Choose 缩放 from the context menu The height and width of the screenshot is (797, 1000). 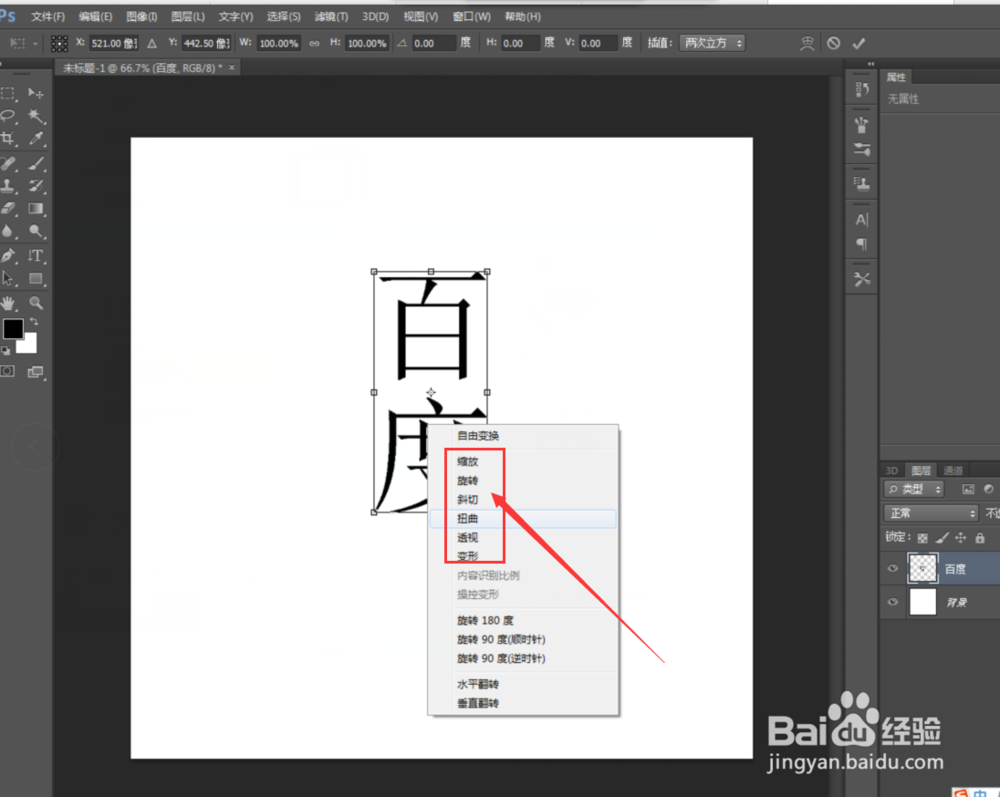click(523, 462)
